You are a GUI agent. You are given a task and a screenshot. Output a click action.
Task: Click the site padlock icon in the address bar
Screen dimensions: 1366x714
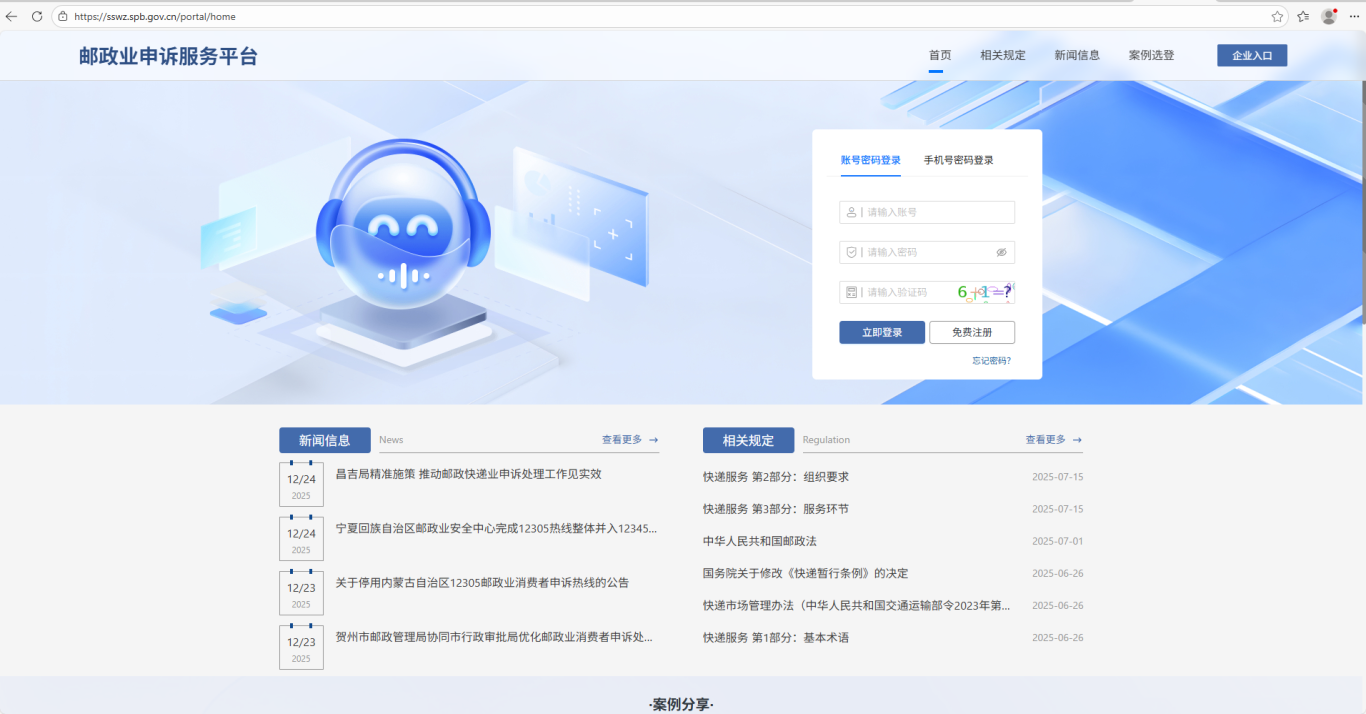tap(63, 16)
